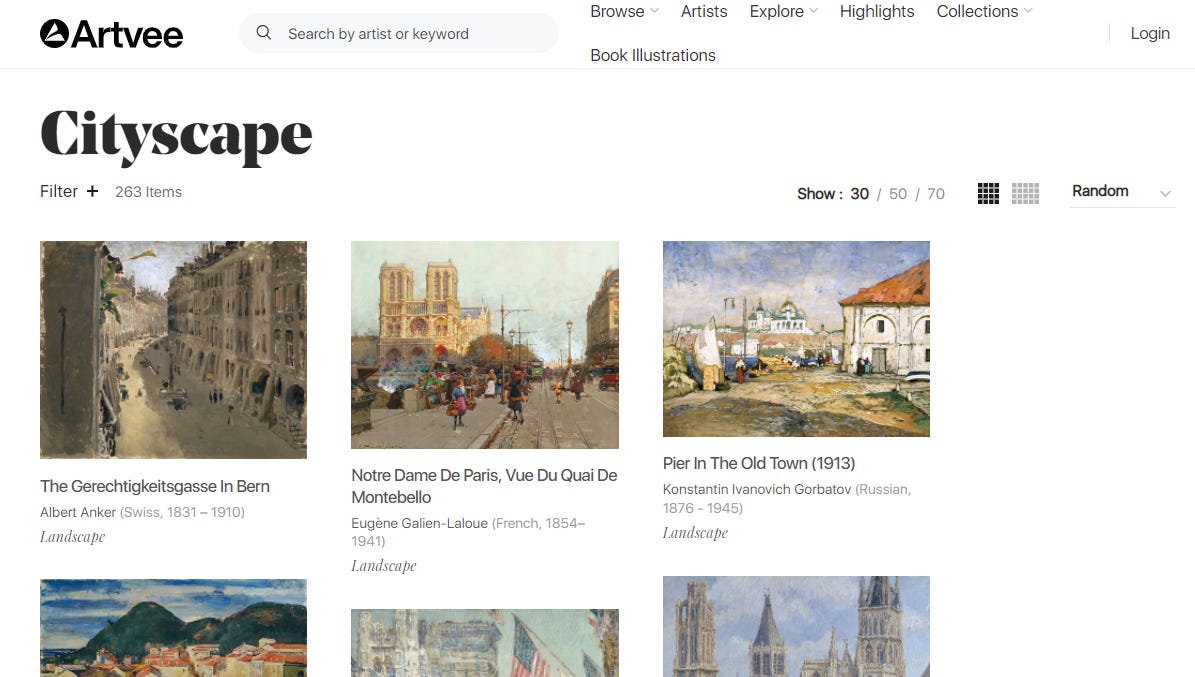Open the Filter panel
The height and width of the screenshot is (677, 1195).
point(59,191)
